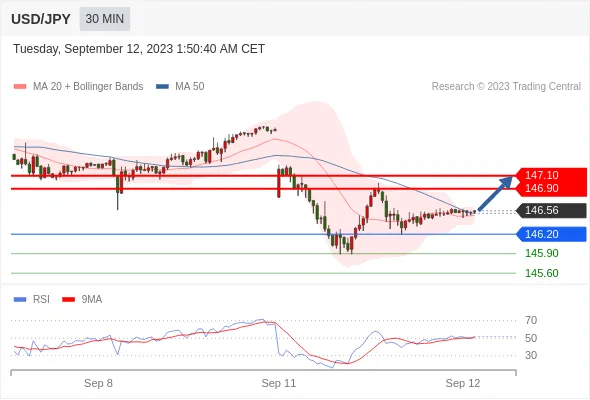590x400 pixels.
Task: Click the MA 20 + Bollinger Bands legend swatch
Action: tap(20, 87)
